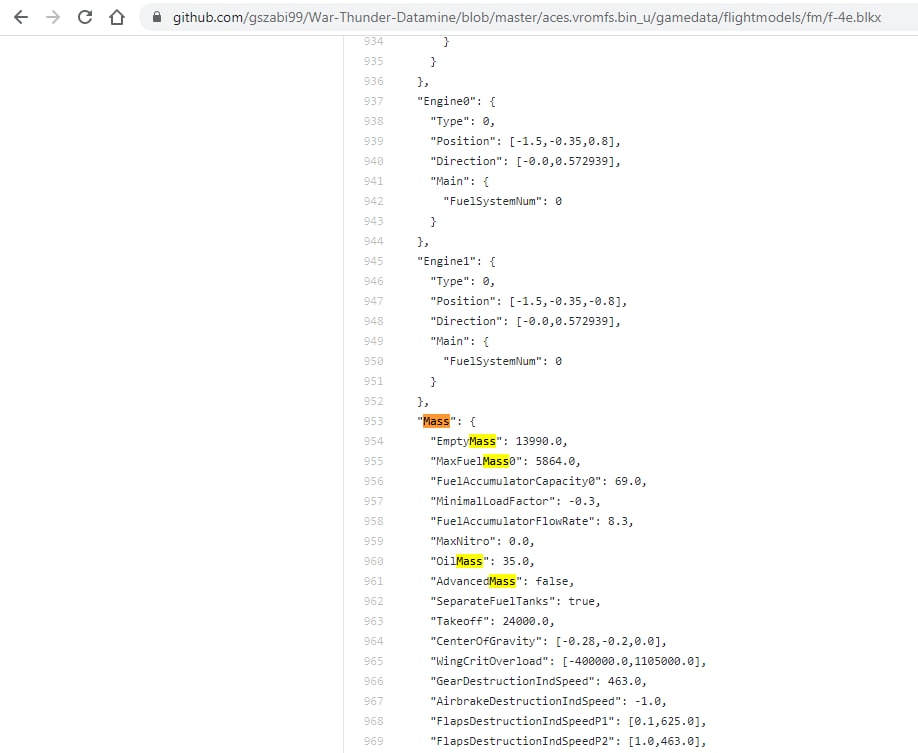
Task: Click the browser forward arrow
Action: (53, 18)
